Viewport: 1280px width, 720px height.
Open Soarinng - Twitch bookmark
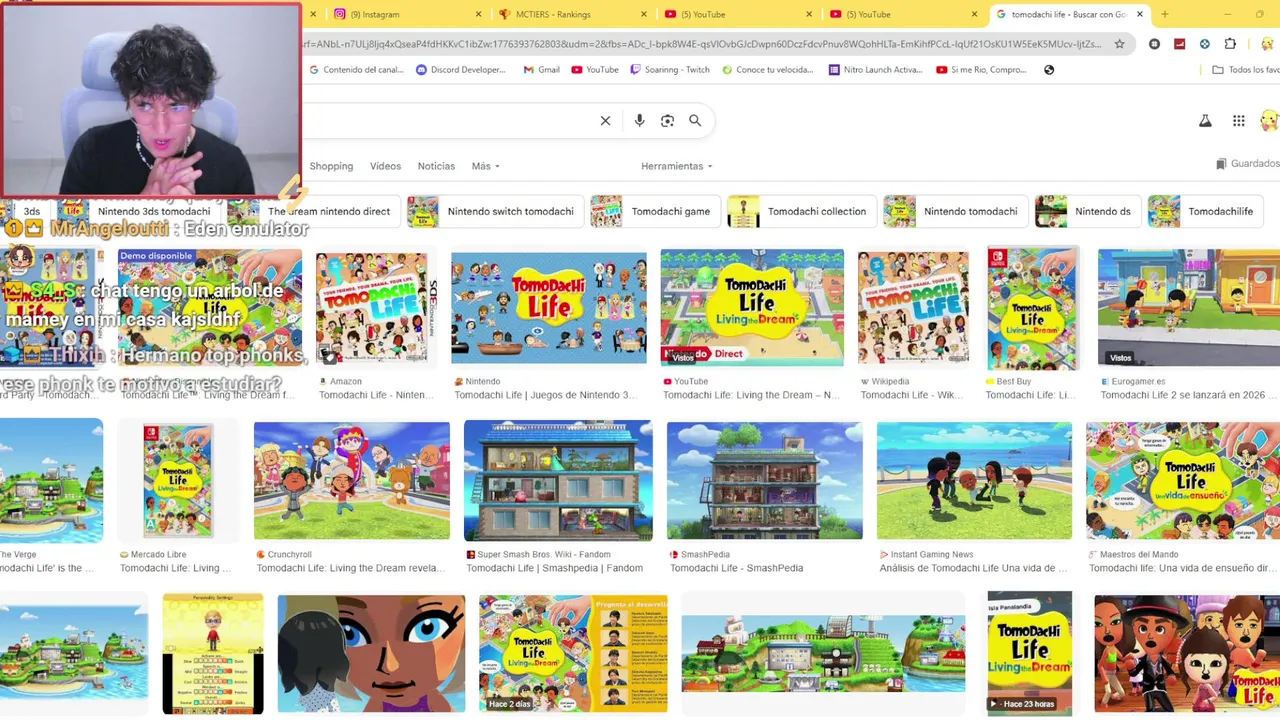pyautogui.click(x=670, y=70)
